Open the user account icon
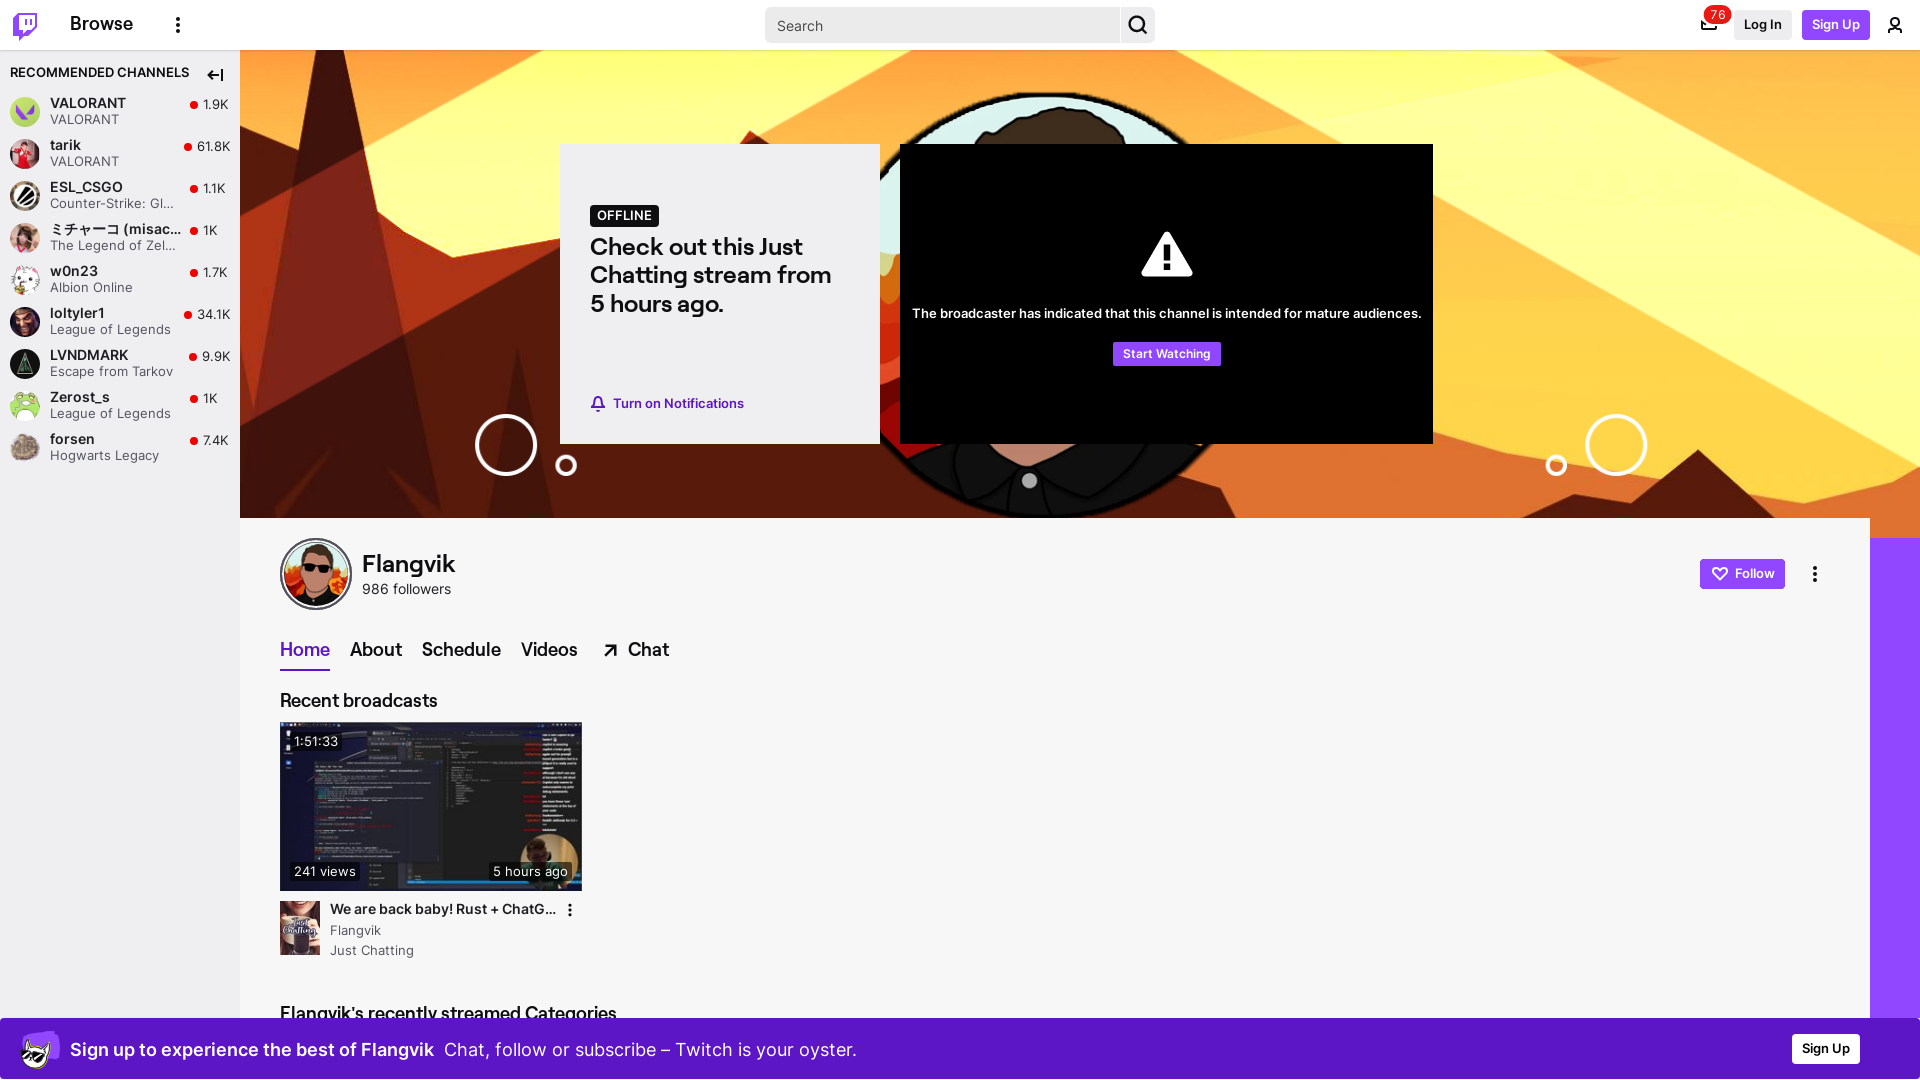This screenshot has width=1920, height=1080. [x=1895, y=25]
